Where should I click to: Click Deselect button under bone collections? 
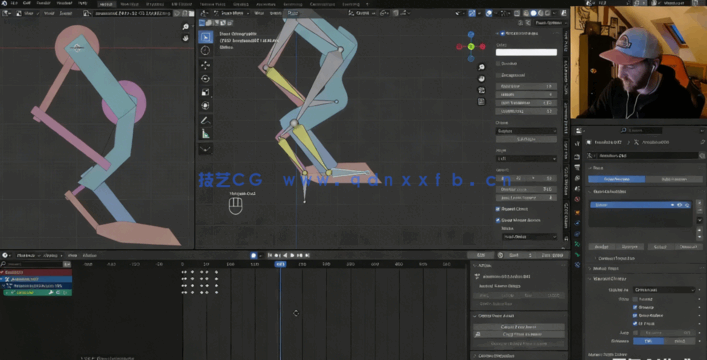688,247
